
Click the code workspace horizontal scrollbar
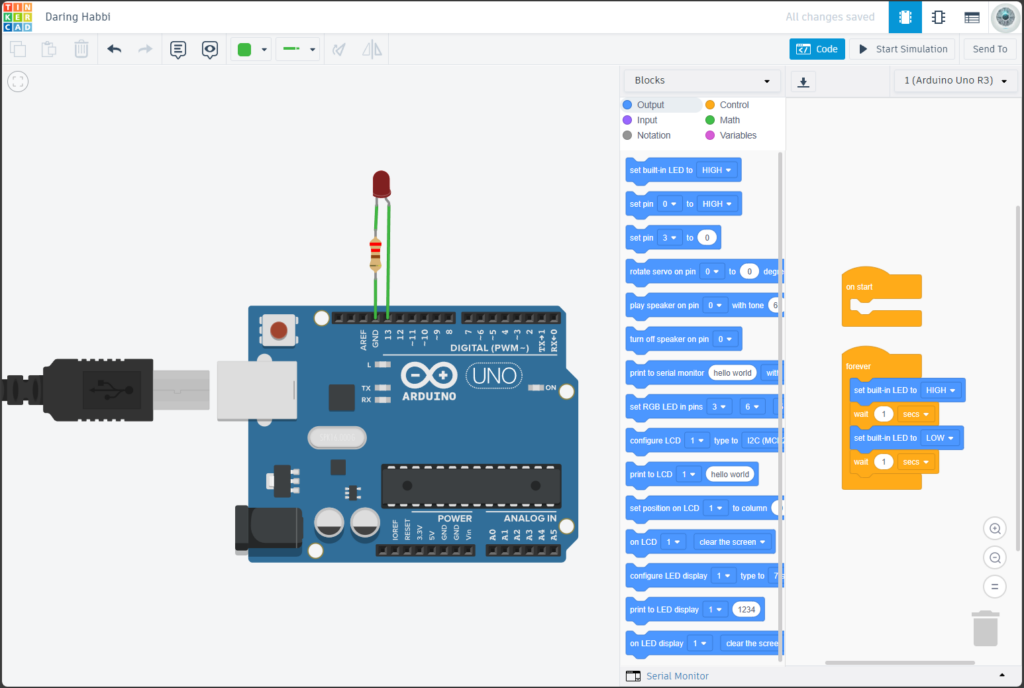pyautogui.click(x=899, y=663)
